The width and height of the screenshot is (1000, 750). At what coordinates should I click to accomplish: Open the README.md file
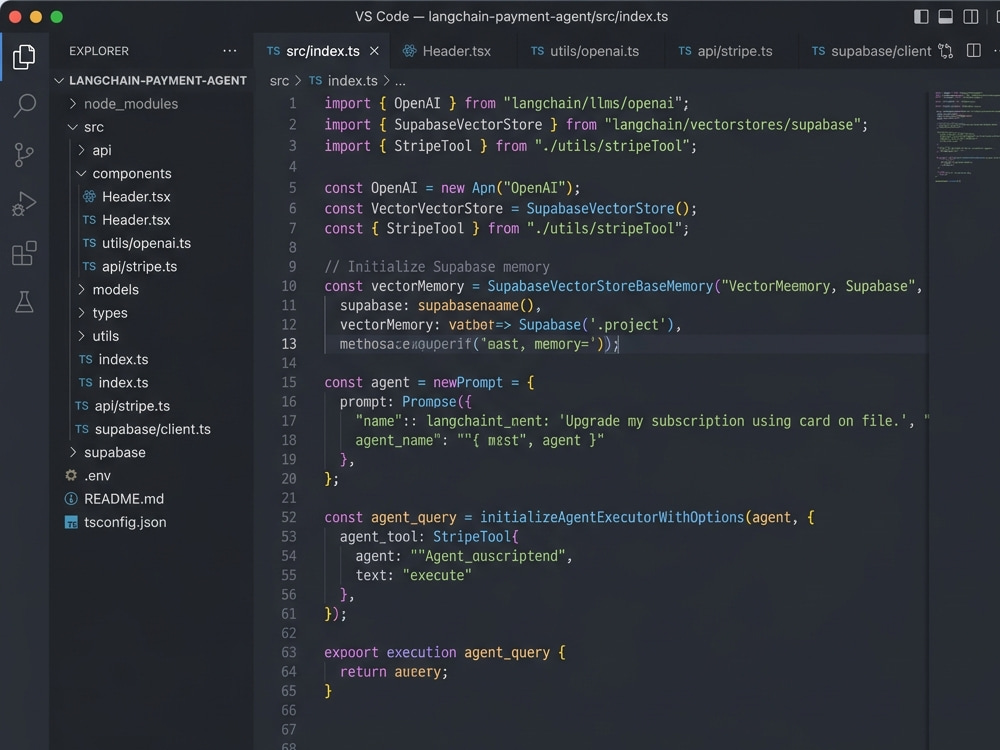[x=124, y=499]
